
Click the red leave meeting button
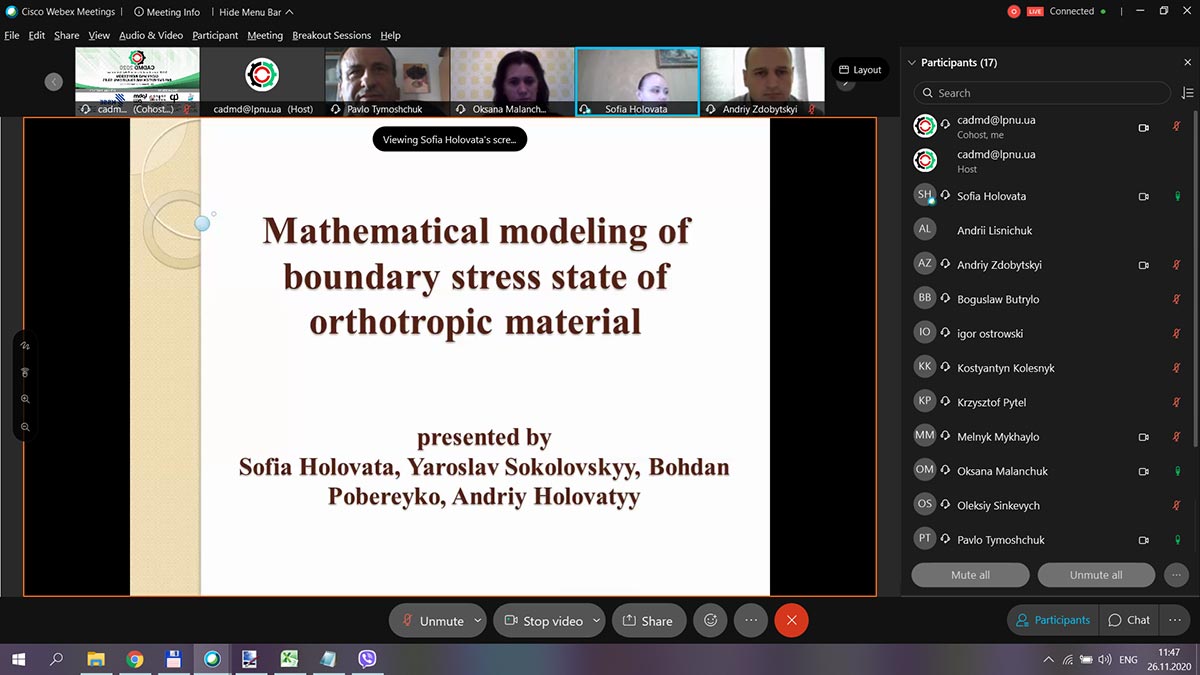[x=791, y=620]
